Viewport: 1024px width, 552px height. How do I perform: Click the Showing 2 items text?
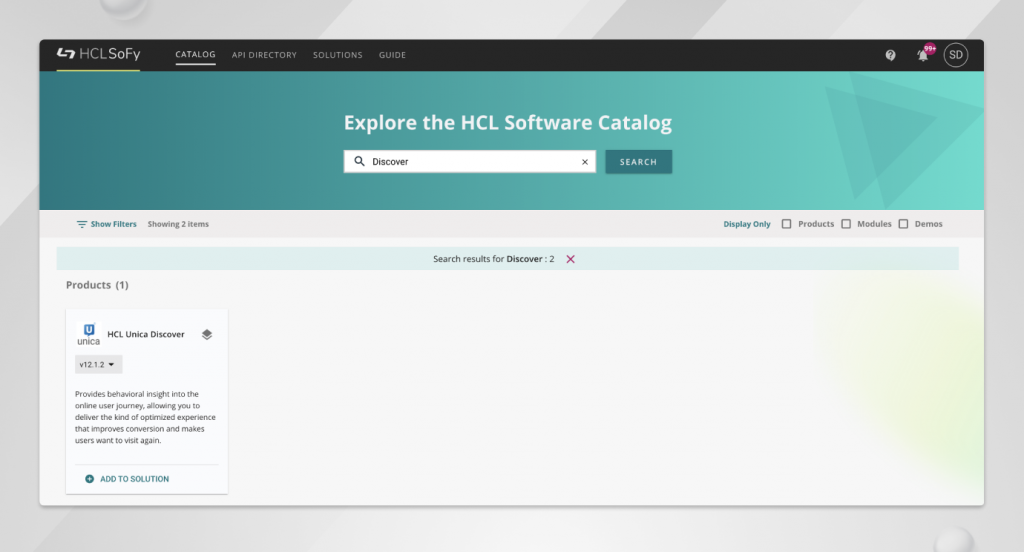178,224
